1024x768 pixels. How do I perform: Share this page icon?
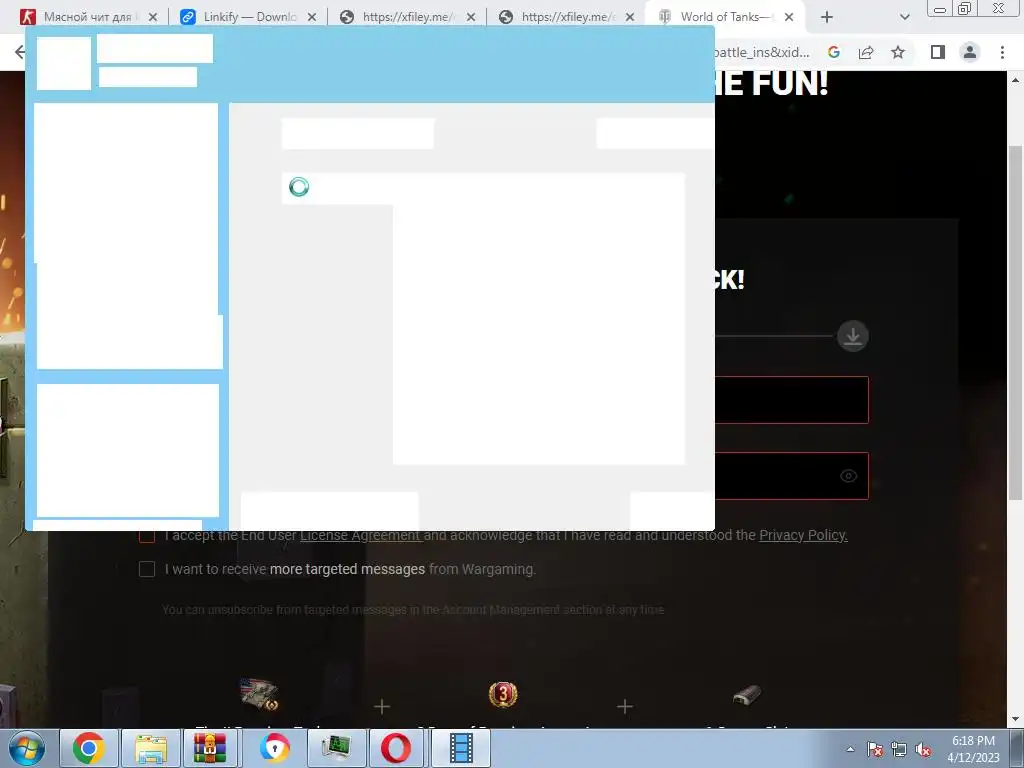pos(866,52)
